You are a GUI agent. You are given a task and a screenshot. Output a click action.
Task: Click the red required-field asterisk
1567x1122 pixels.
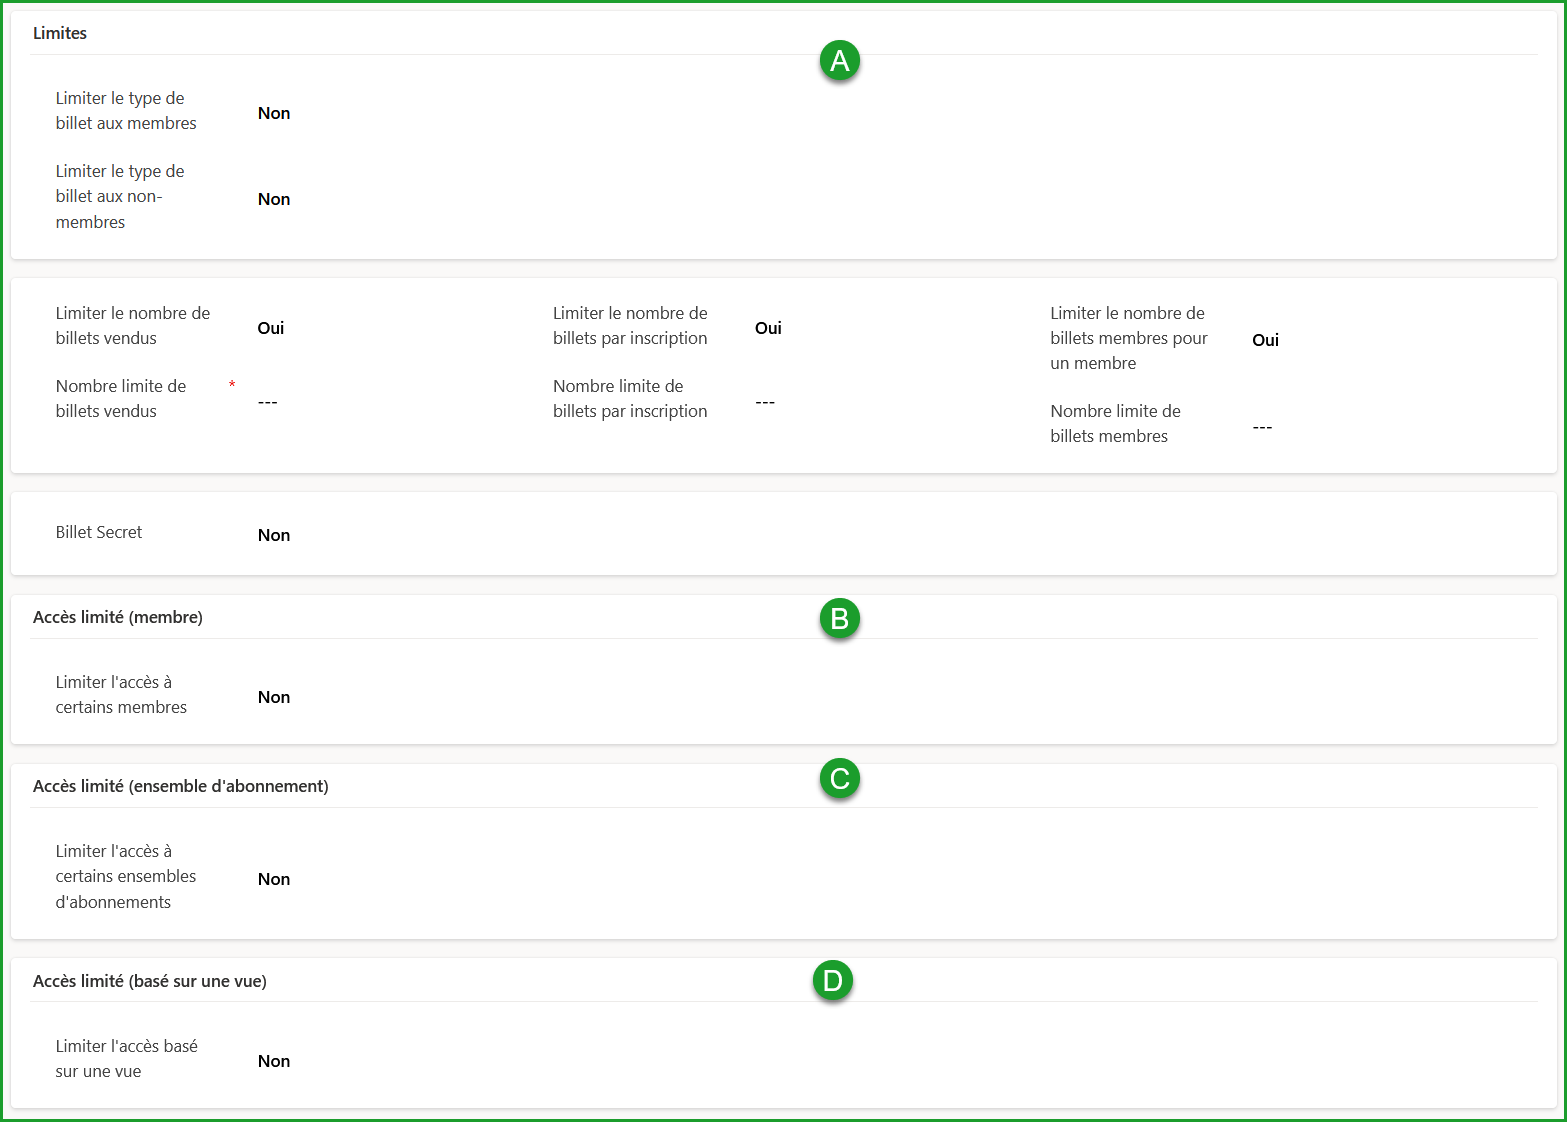tap(232, 386)
